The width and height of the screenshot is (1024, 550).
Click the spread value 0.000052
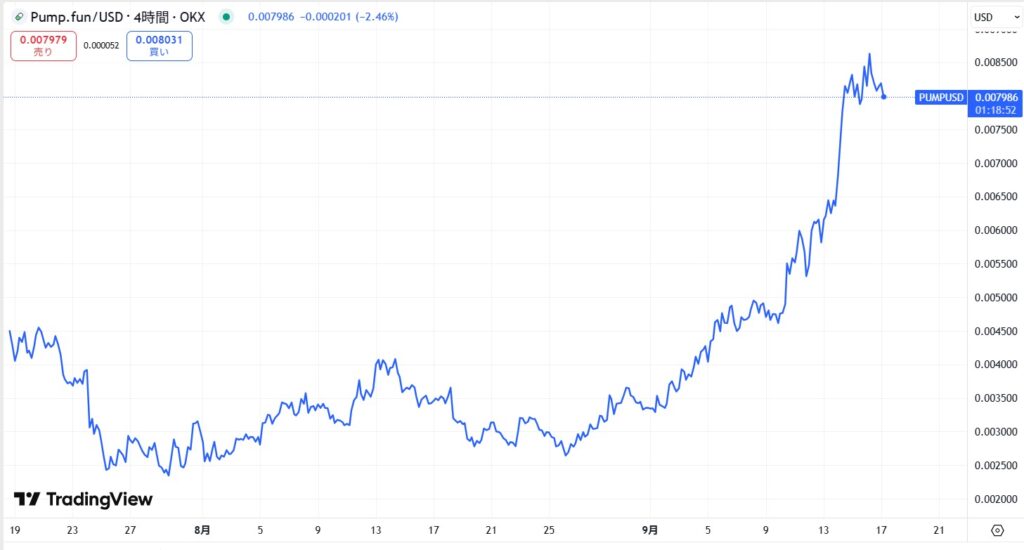coord(101,46)
